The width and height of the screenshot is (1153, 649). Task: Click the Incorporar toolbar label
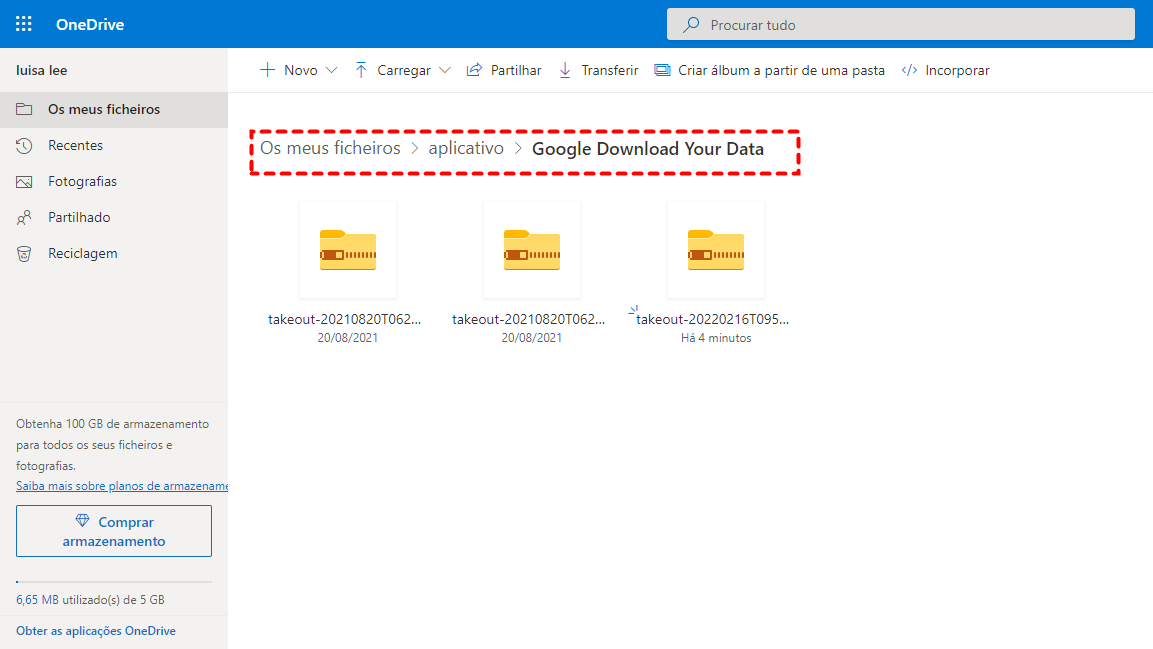957,71
